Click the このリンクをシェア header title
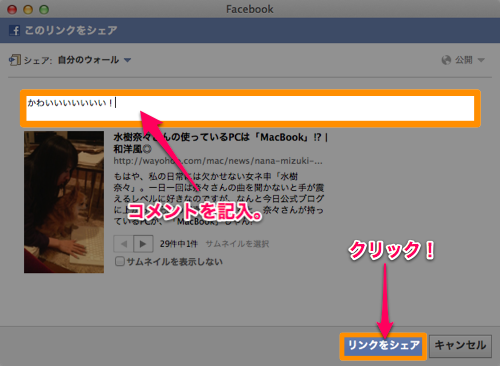Image resolution: width=500 pixels, height=366 pixels. [71, 30]
